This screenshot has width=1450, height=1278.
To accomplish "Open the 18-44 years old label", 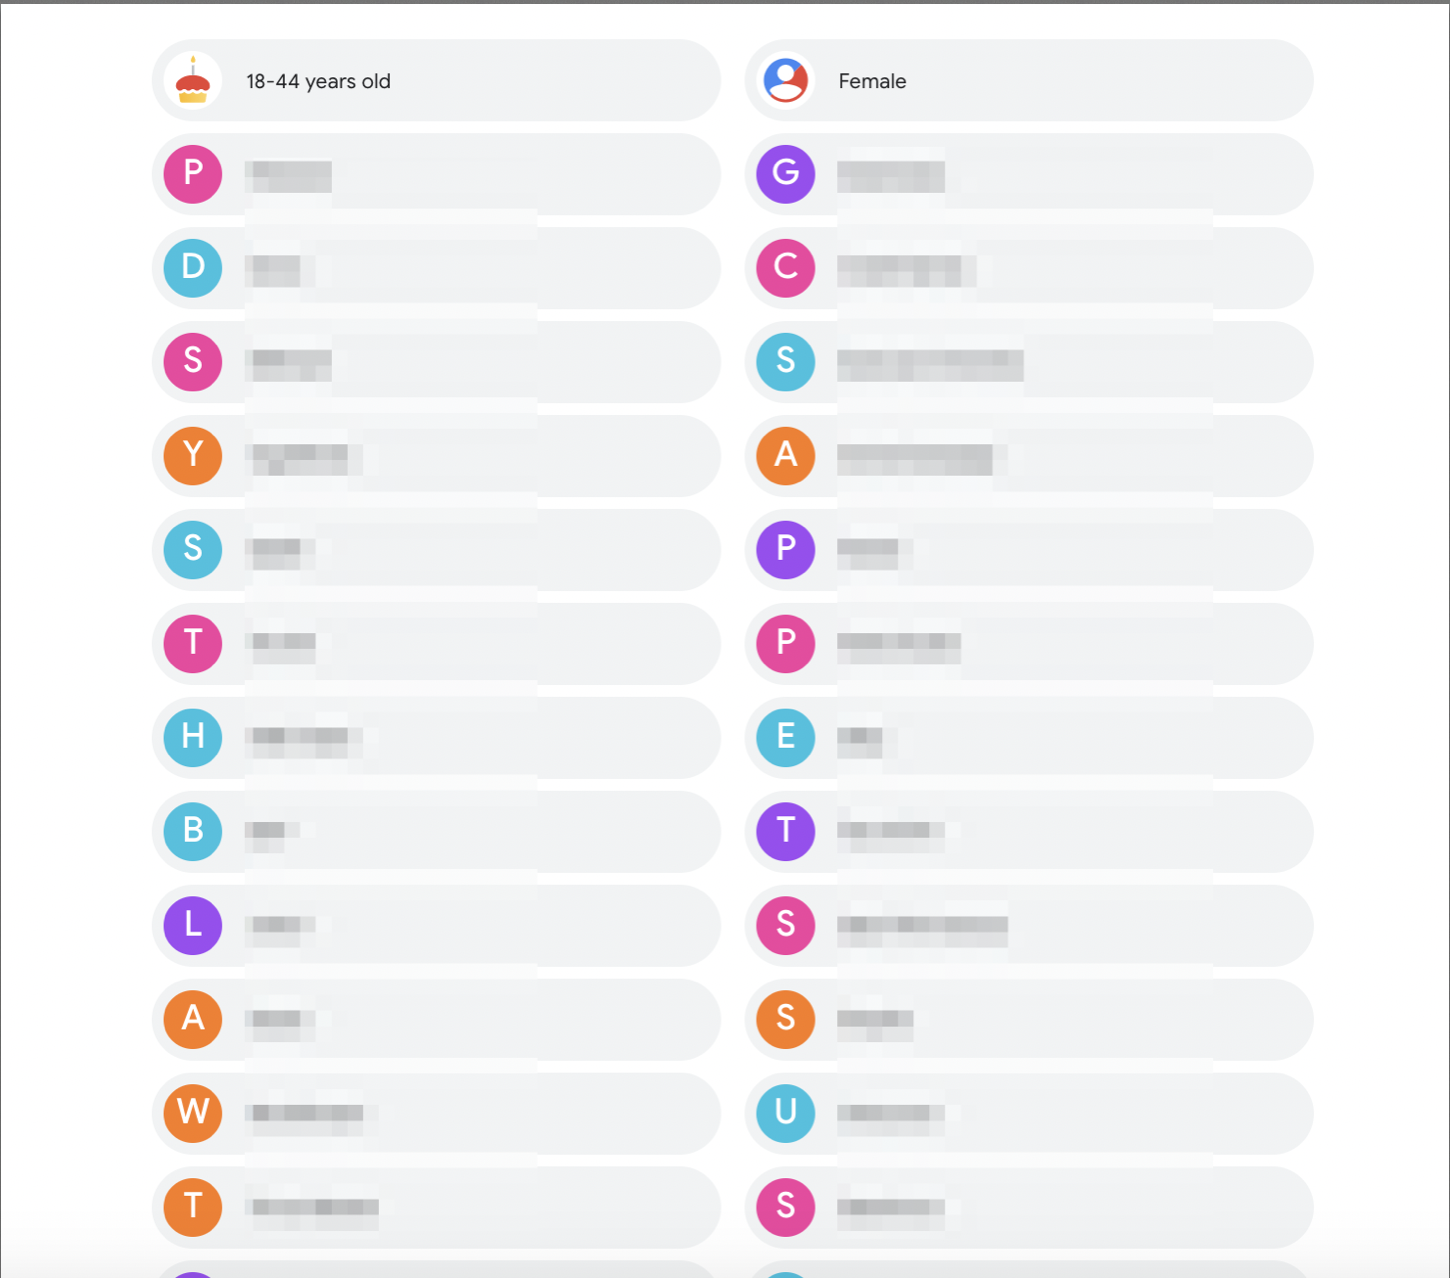I will pyautogui.click(x=318, y=81).
